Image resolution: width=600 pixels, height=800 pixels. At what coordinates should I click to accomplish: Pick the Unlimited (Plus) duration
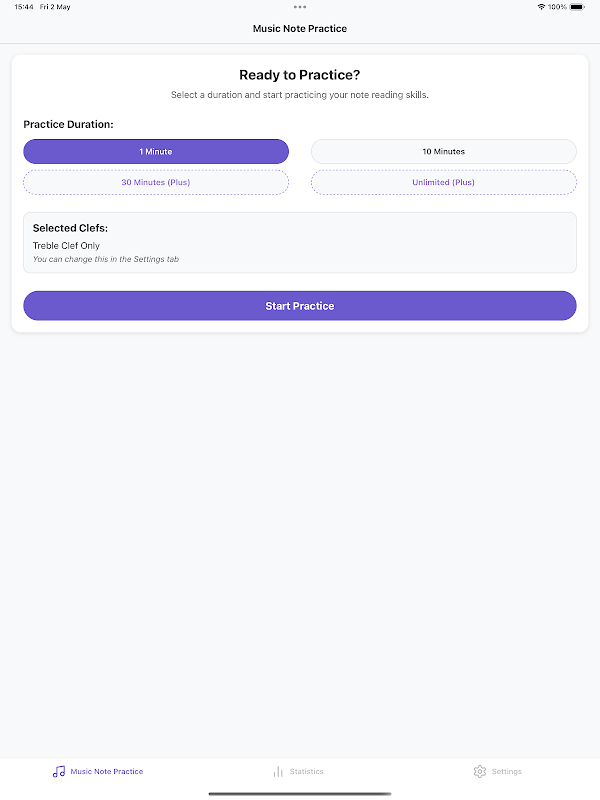(443, 182)
